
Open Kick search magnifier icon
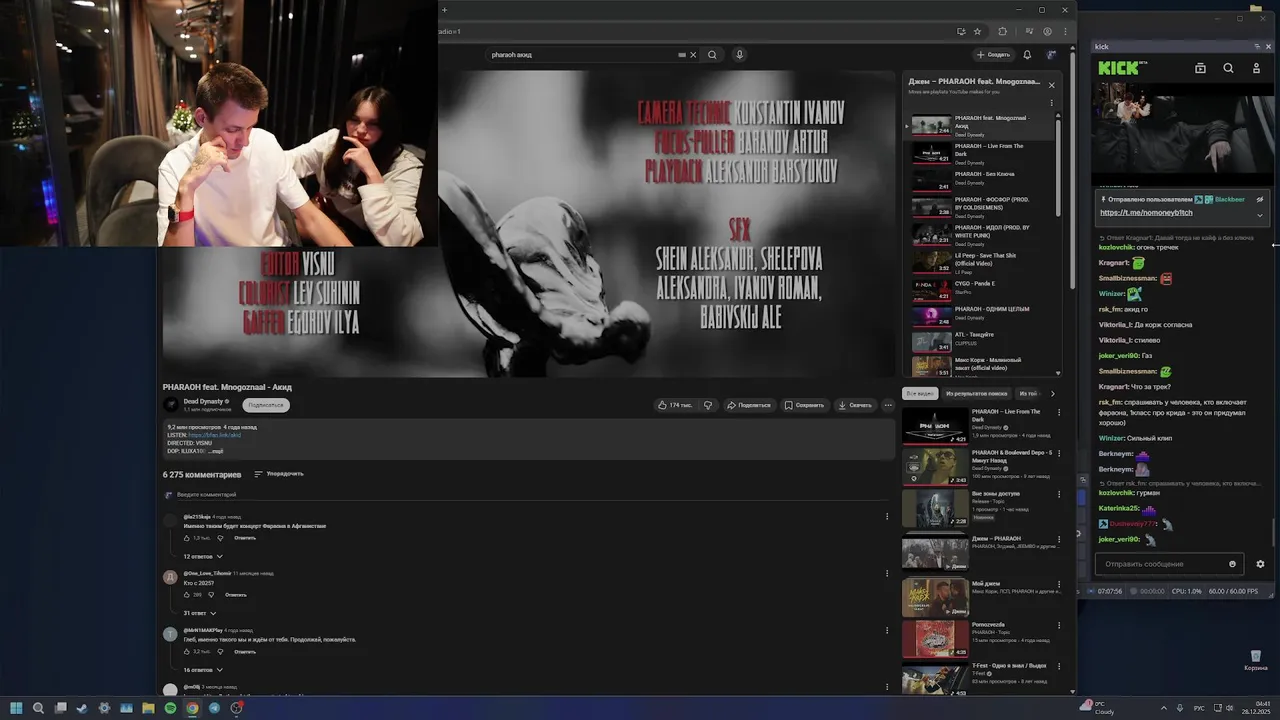[x=1228, y=68]
